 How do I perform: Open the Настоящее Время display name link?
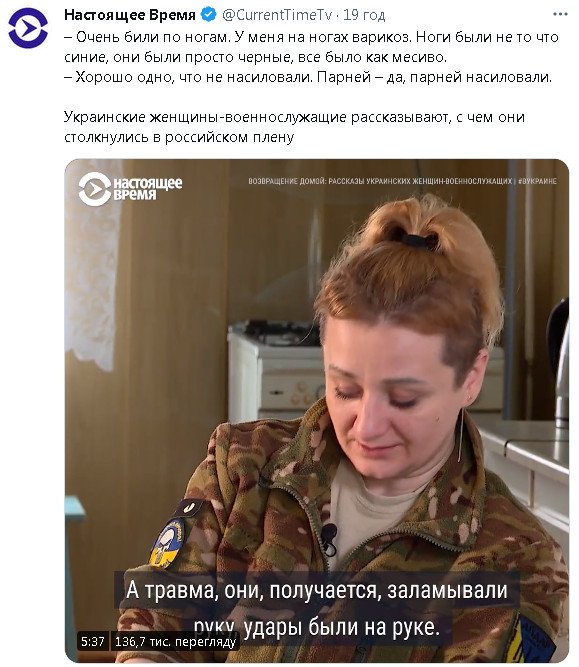pyautogui.click(x=130, y=15)
